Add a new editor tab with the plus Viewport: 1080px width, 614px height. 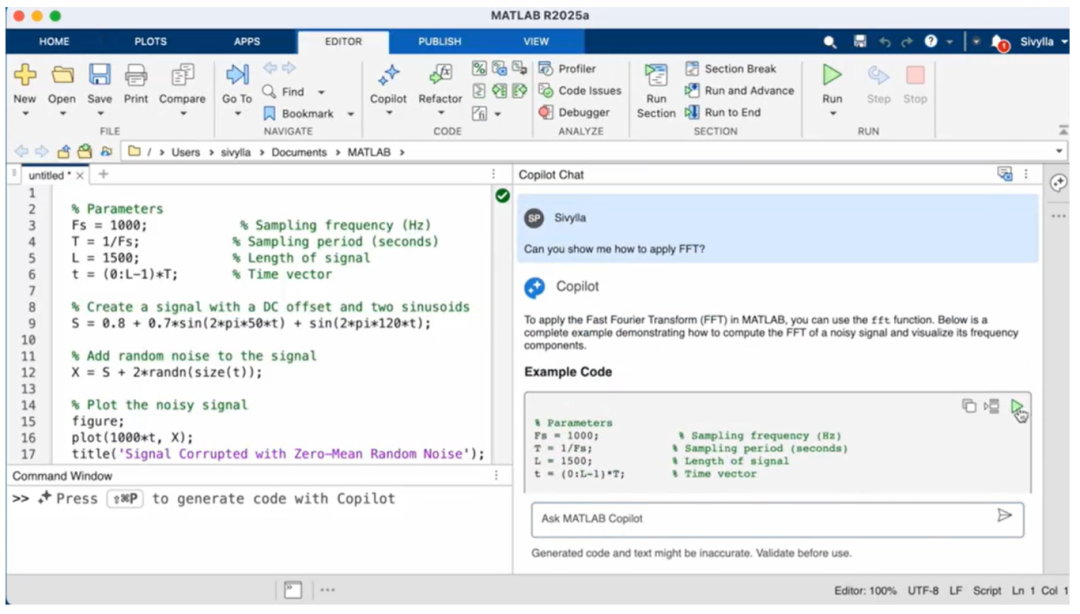tap(103, 174)
